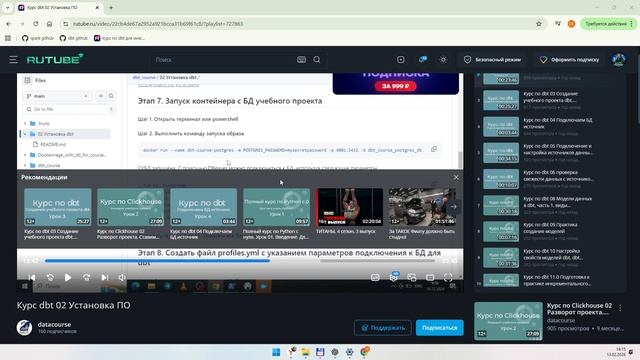Mute the player volume
Image resolution: width=640 pixels, height=360 pixels.
coord(122,278)
